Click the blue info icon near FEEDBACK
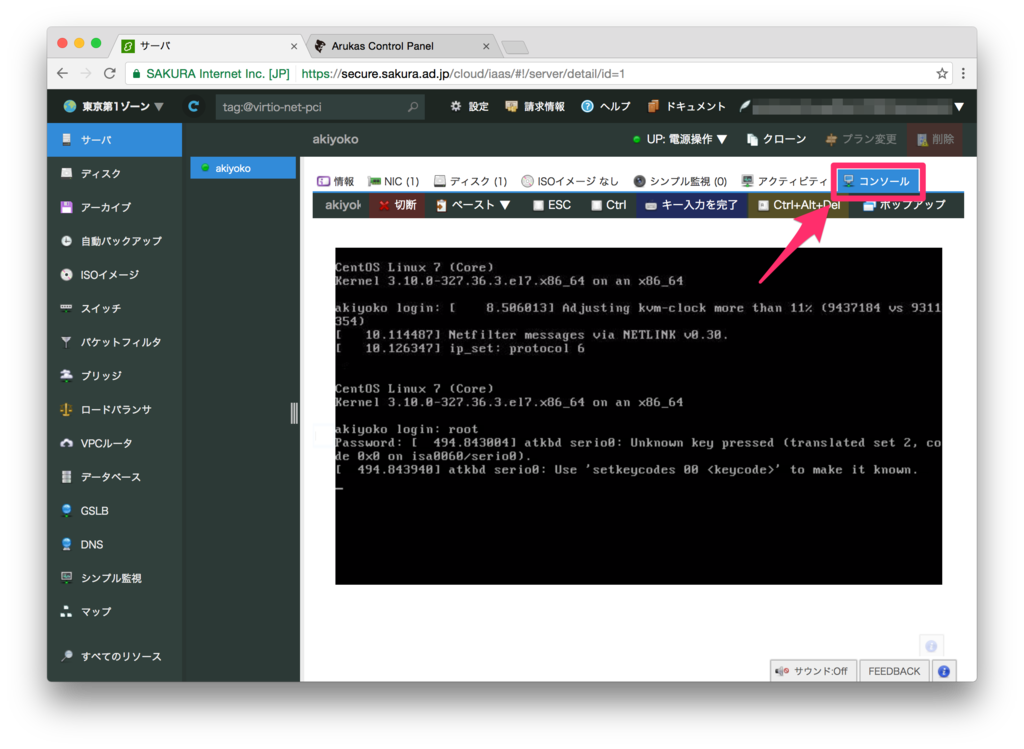1024x749 pixels. [x=944, y=671]
